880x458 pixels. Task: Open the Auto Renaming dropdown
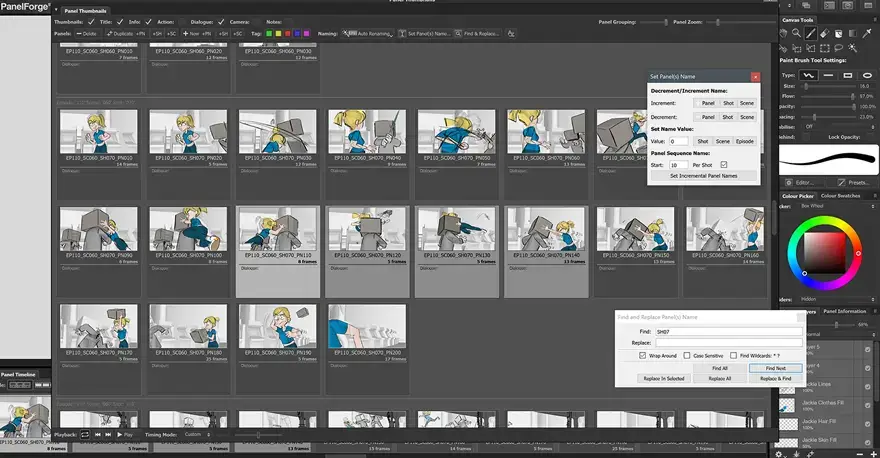368,34
